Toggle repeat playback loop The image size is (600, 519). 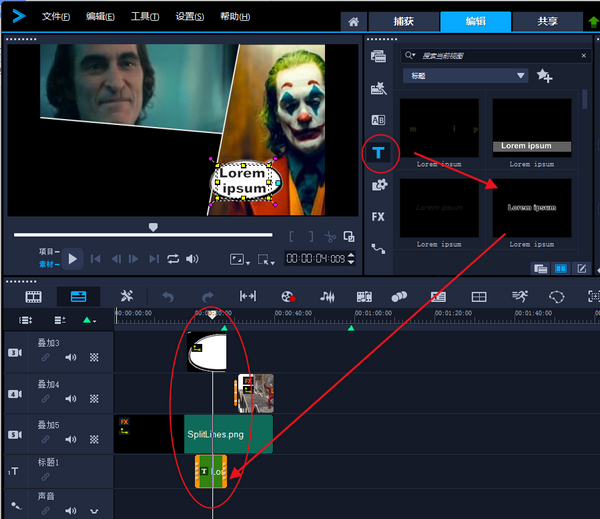coord(173,259)
